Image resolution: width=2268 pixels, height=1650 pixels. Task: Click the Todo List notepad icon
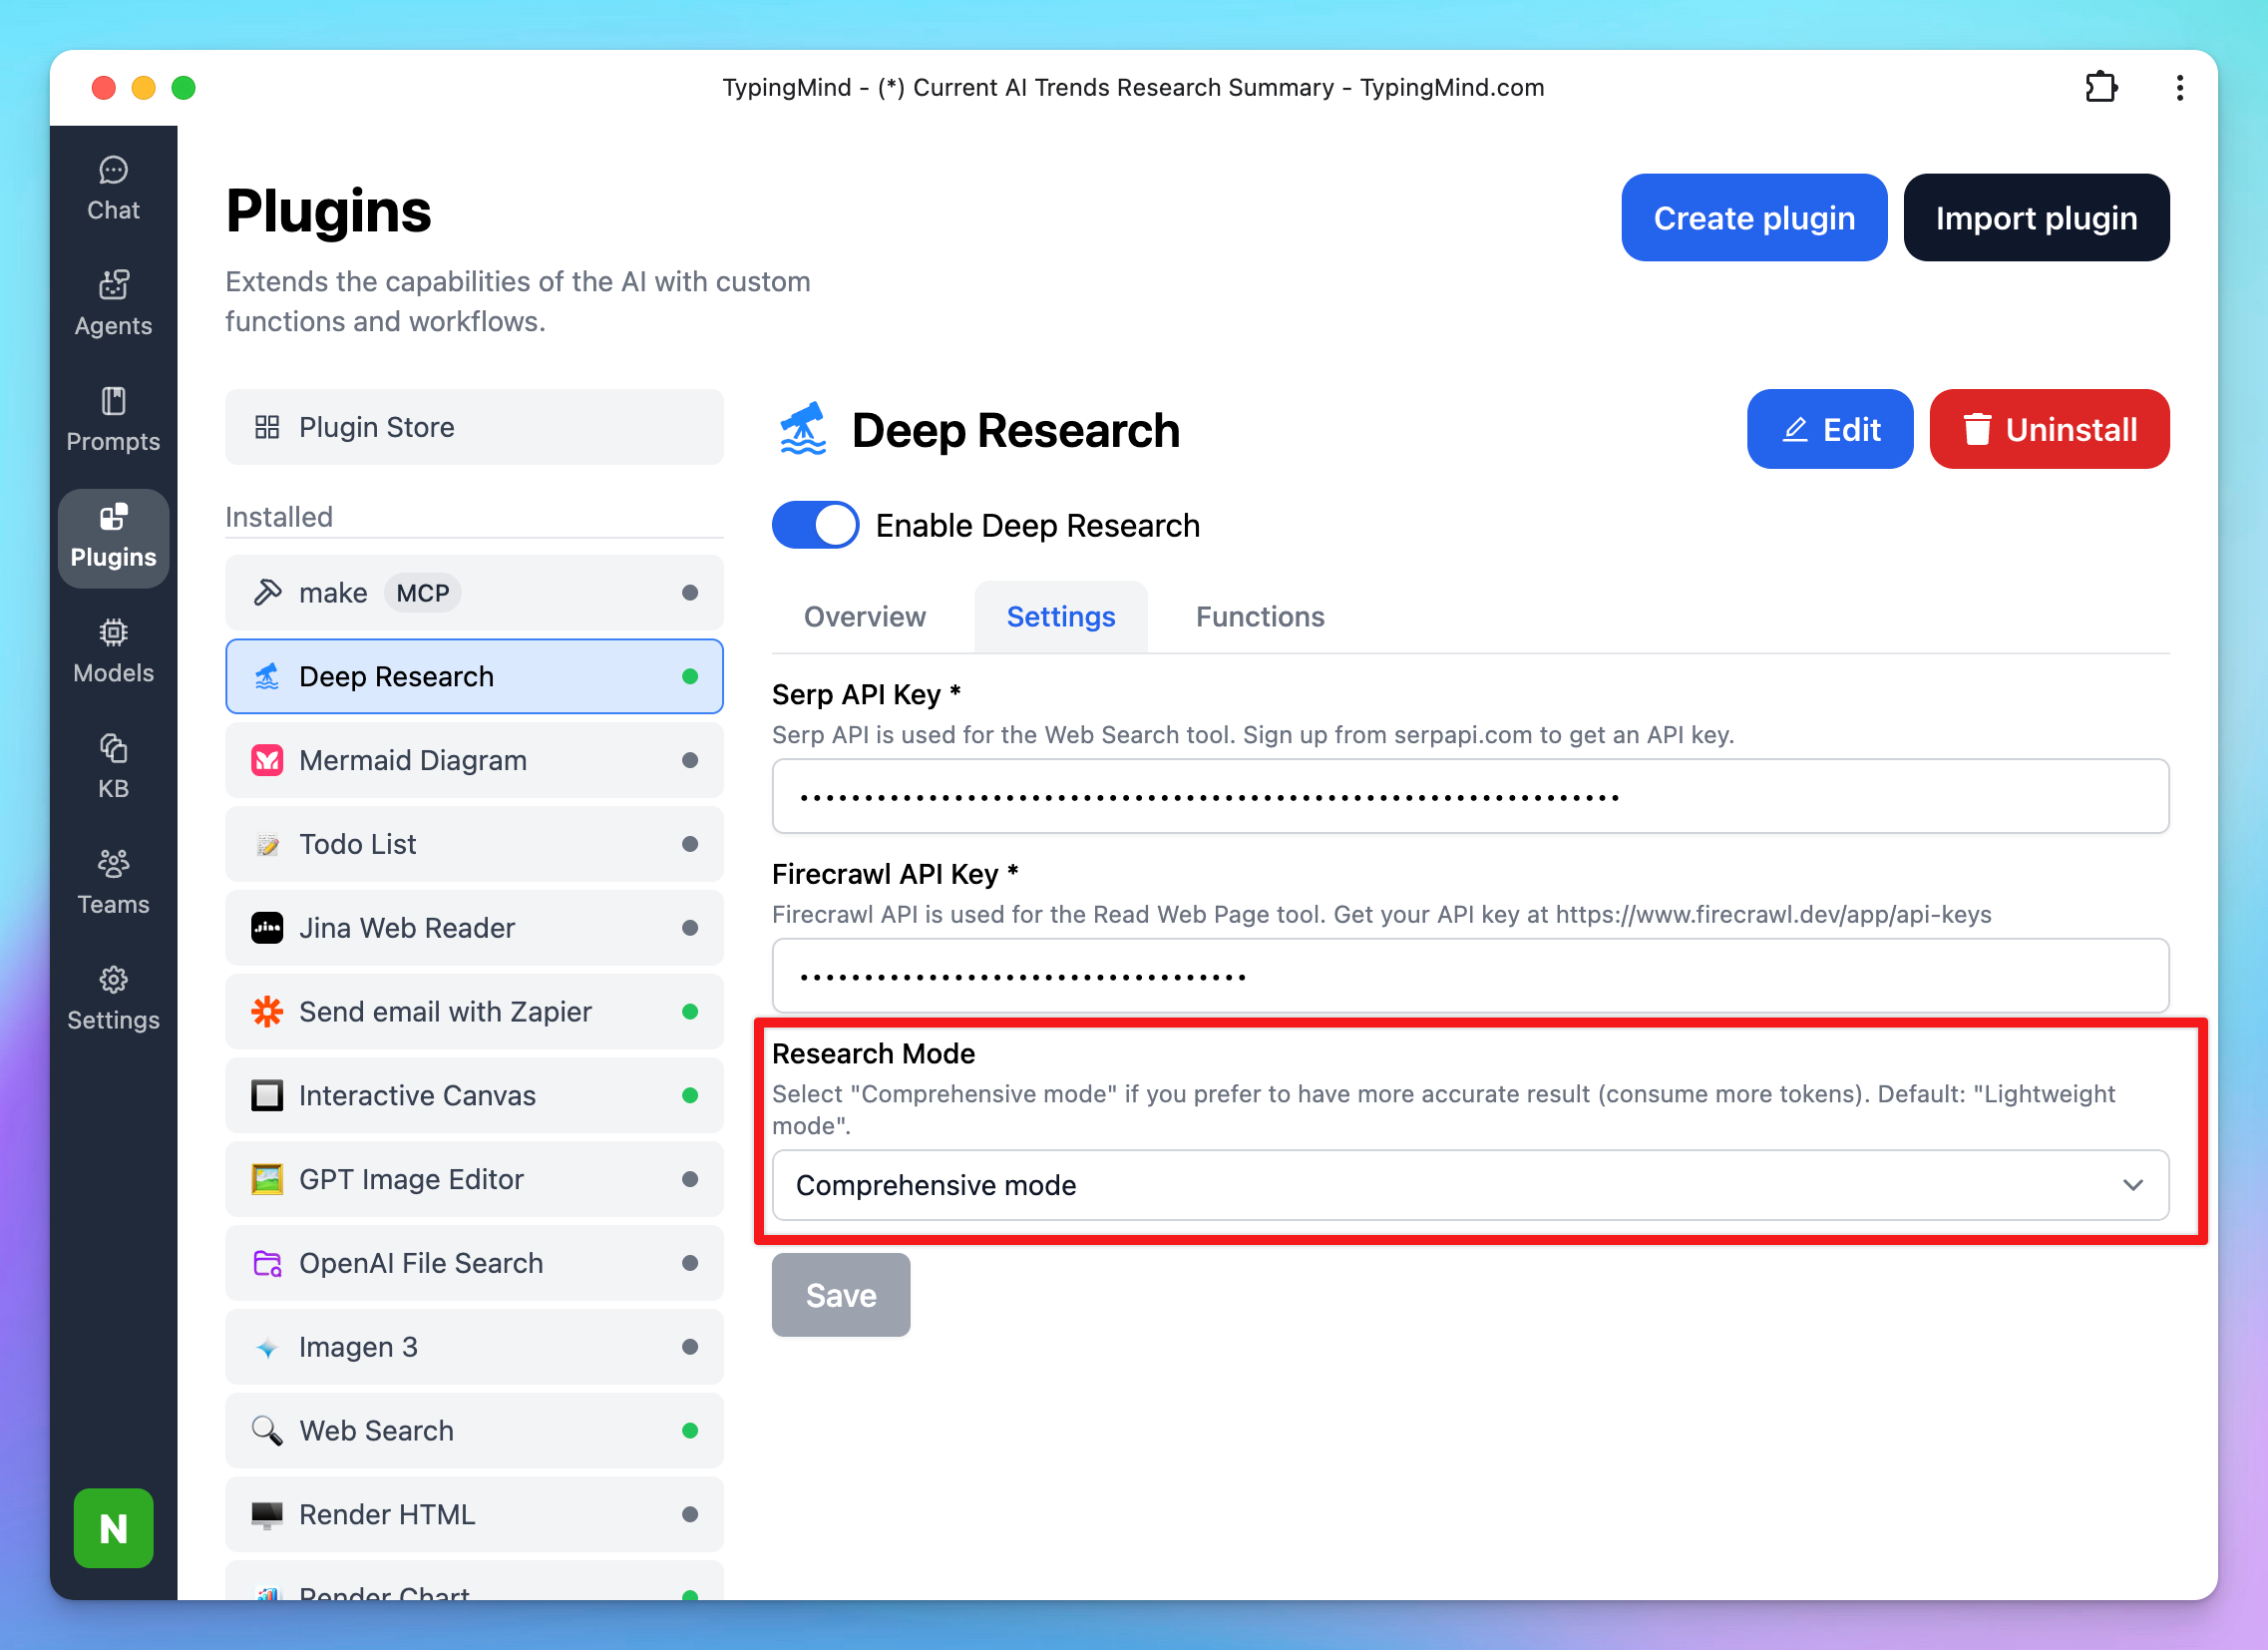pos(267,845)
